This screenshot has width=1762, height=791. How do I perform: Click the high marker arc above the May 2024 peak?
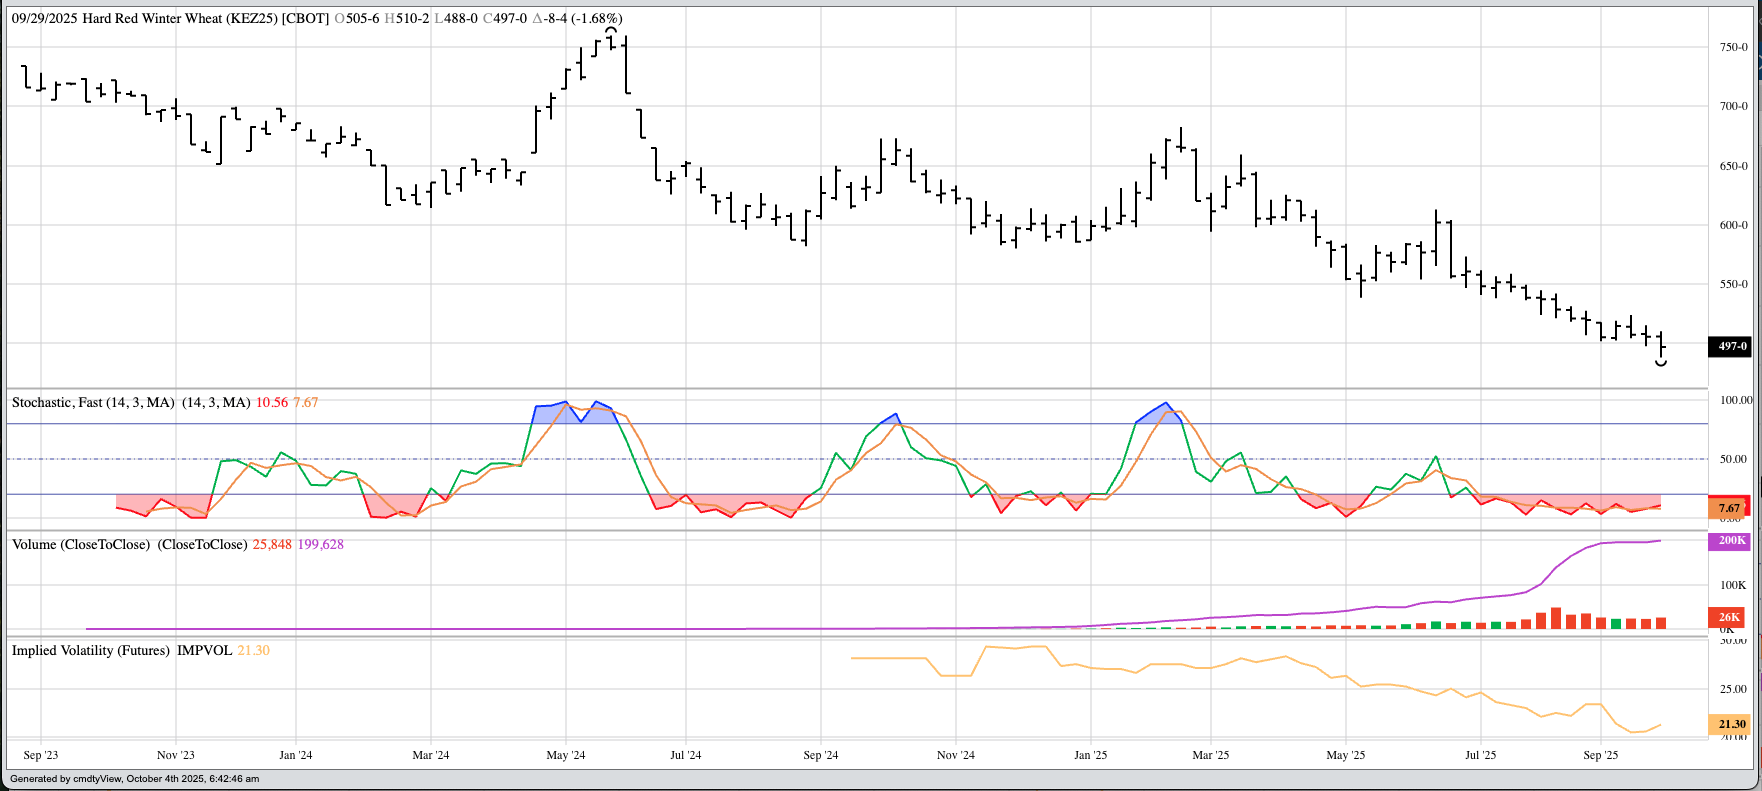(611, 31)
